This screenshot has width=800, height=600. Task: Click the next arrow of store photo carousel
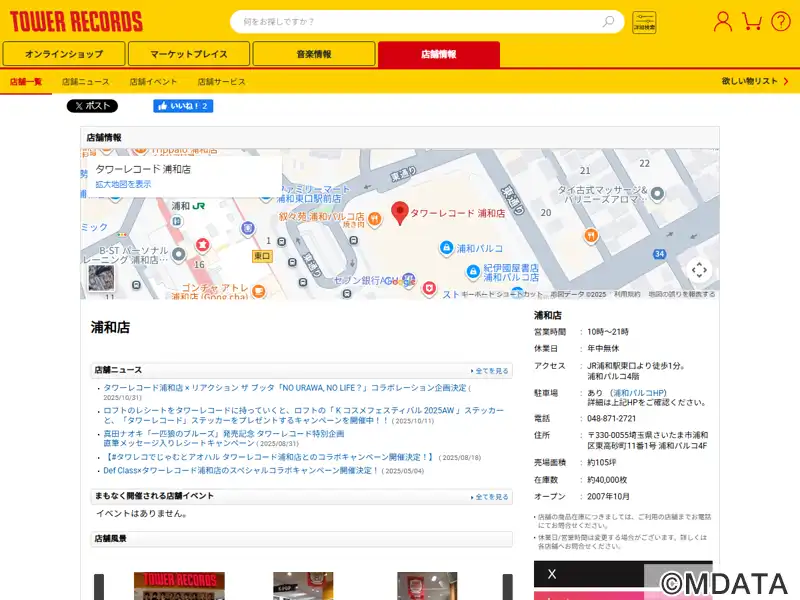(x=508, y=587)
